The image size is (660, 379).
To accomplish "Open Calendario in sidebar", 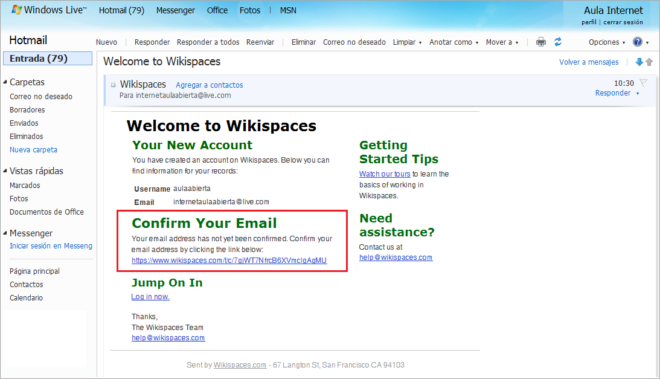I will pyautogui.click(x=26, y=298).
